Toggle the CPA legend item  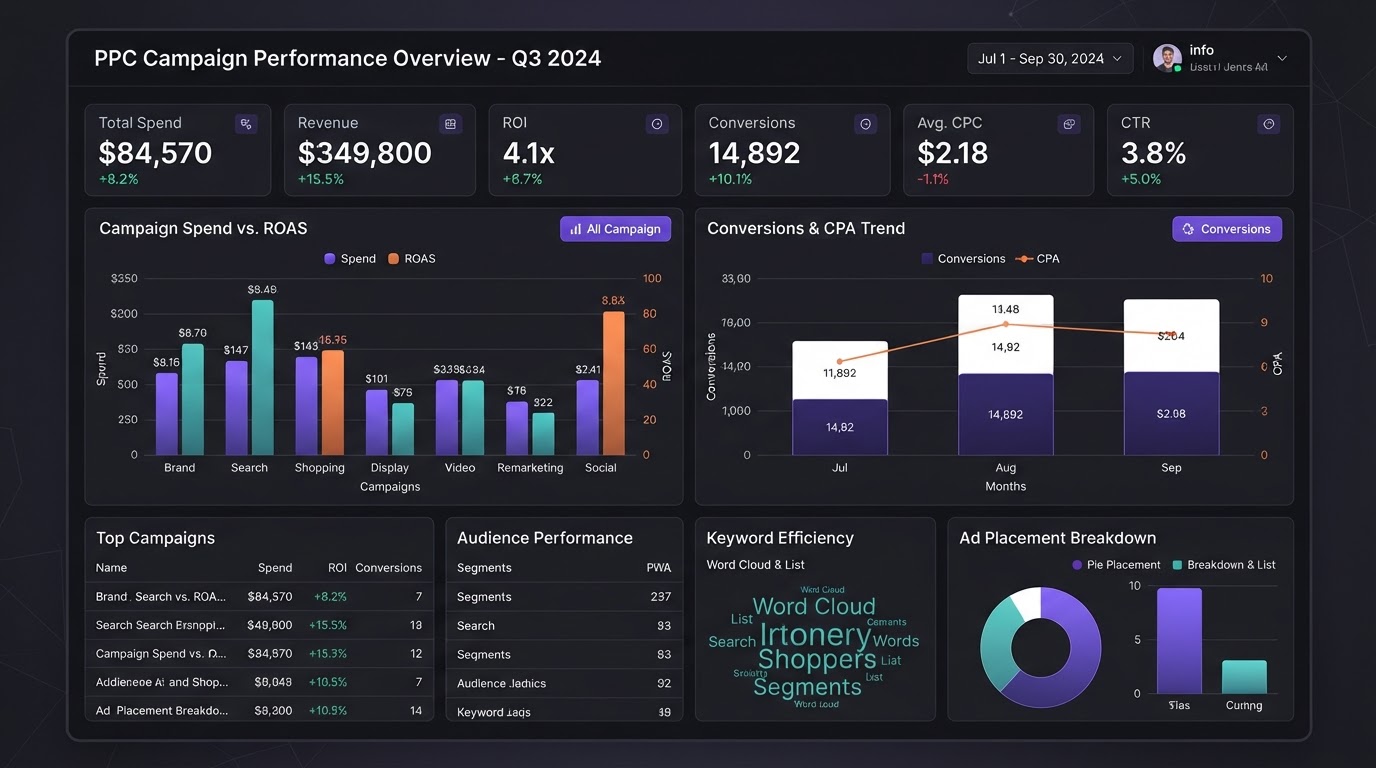1037,258
